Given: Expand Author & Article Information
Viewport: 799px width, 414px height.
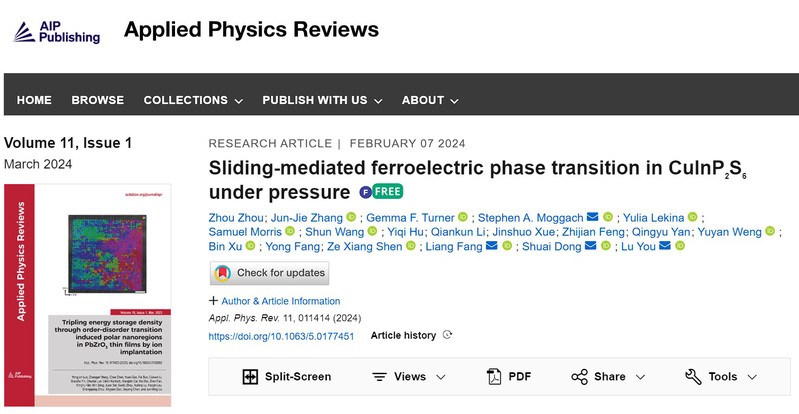Looking at the screenshot, I should pyautogui.click(x=274, y=301).
